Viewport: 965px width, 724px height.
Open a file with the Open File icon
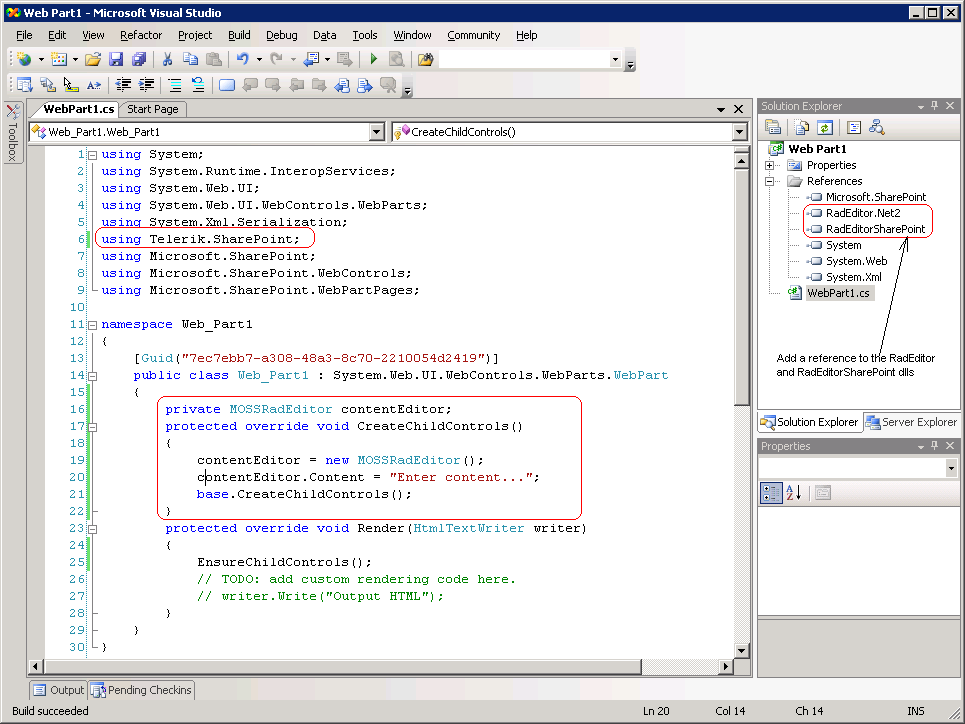pos(93,59)
